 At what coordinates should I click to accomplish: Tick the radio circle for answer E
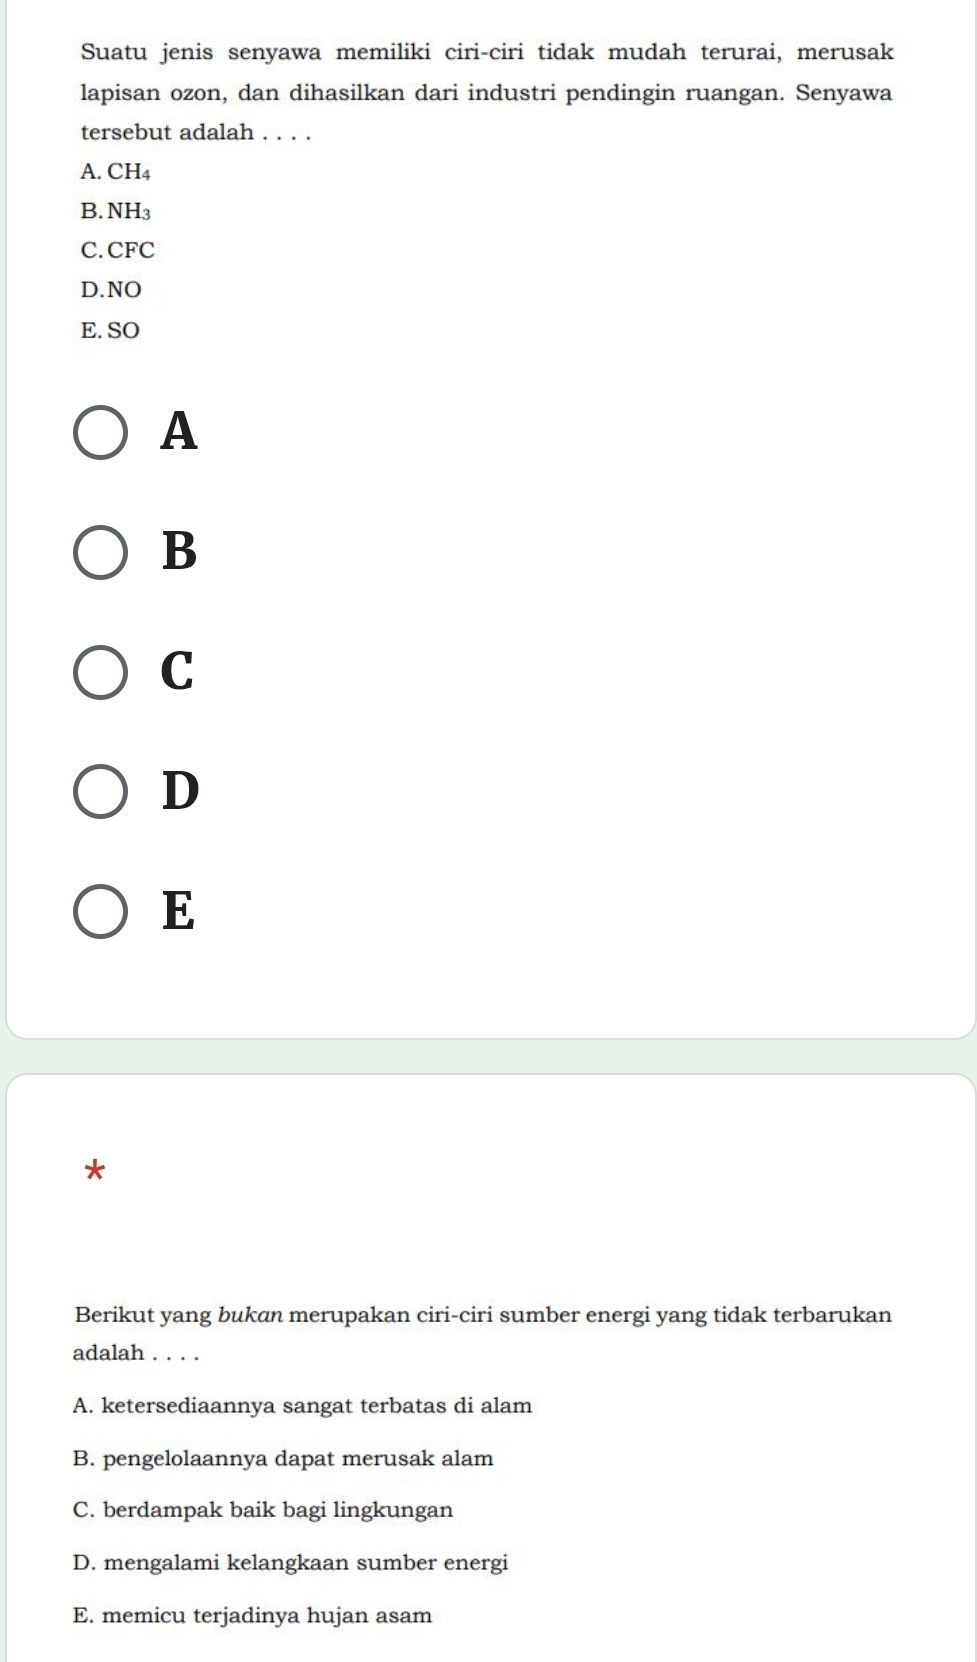tap(100, 912)
